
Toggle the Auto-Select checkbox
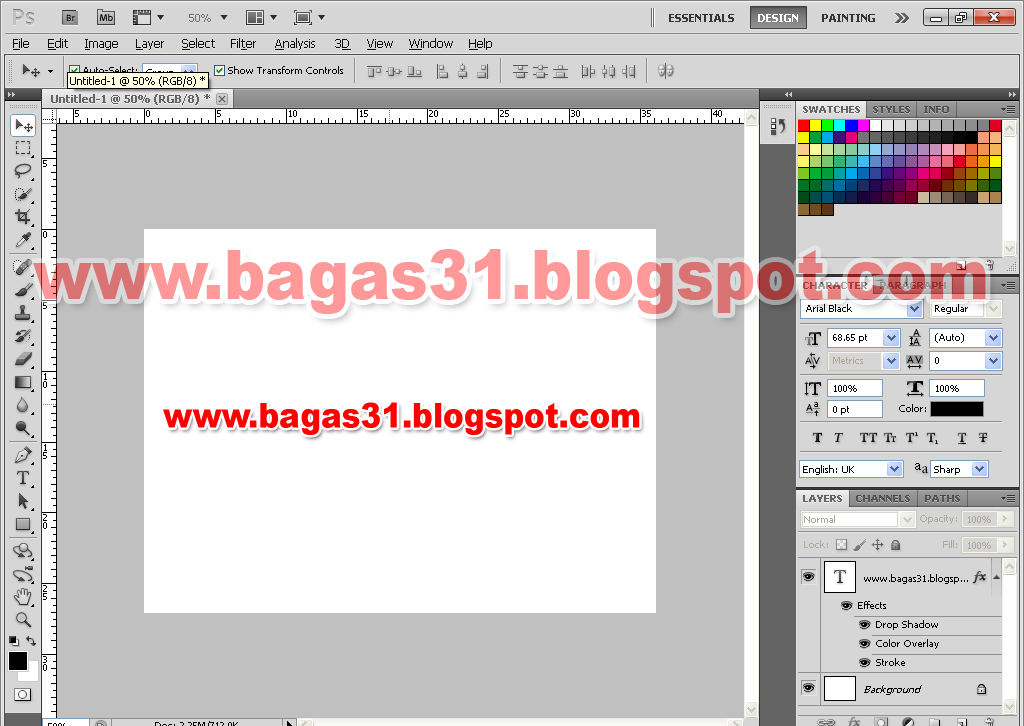click(74, 70)
